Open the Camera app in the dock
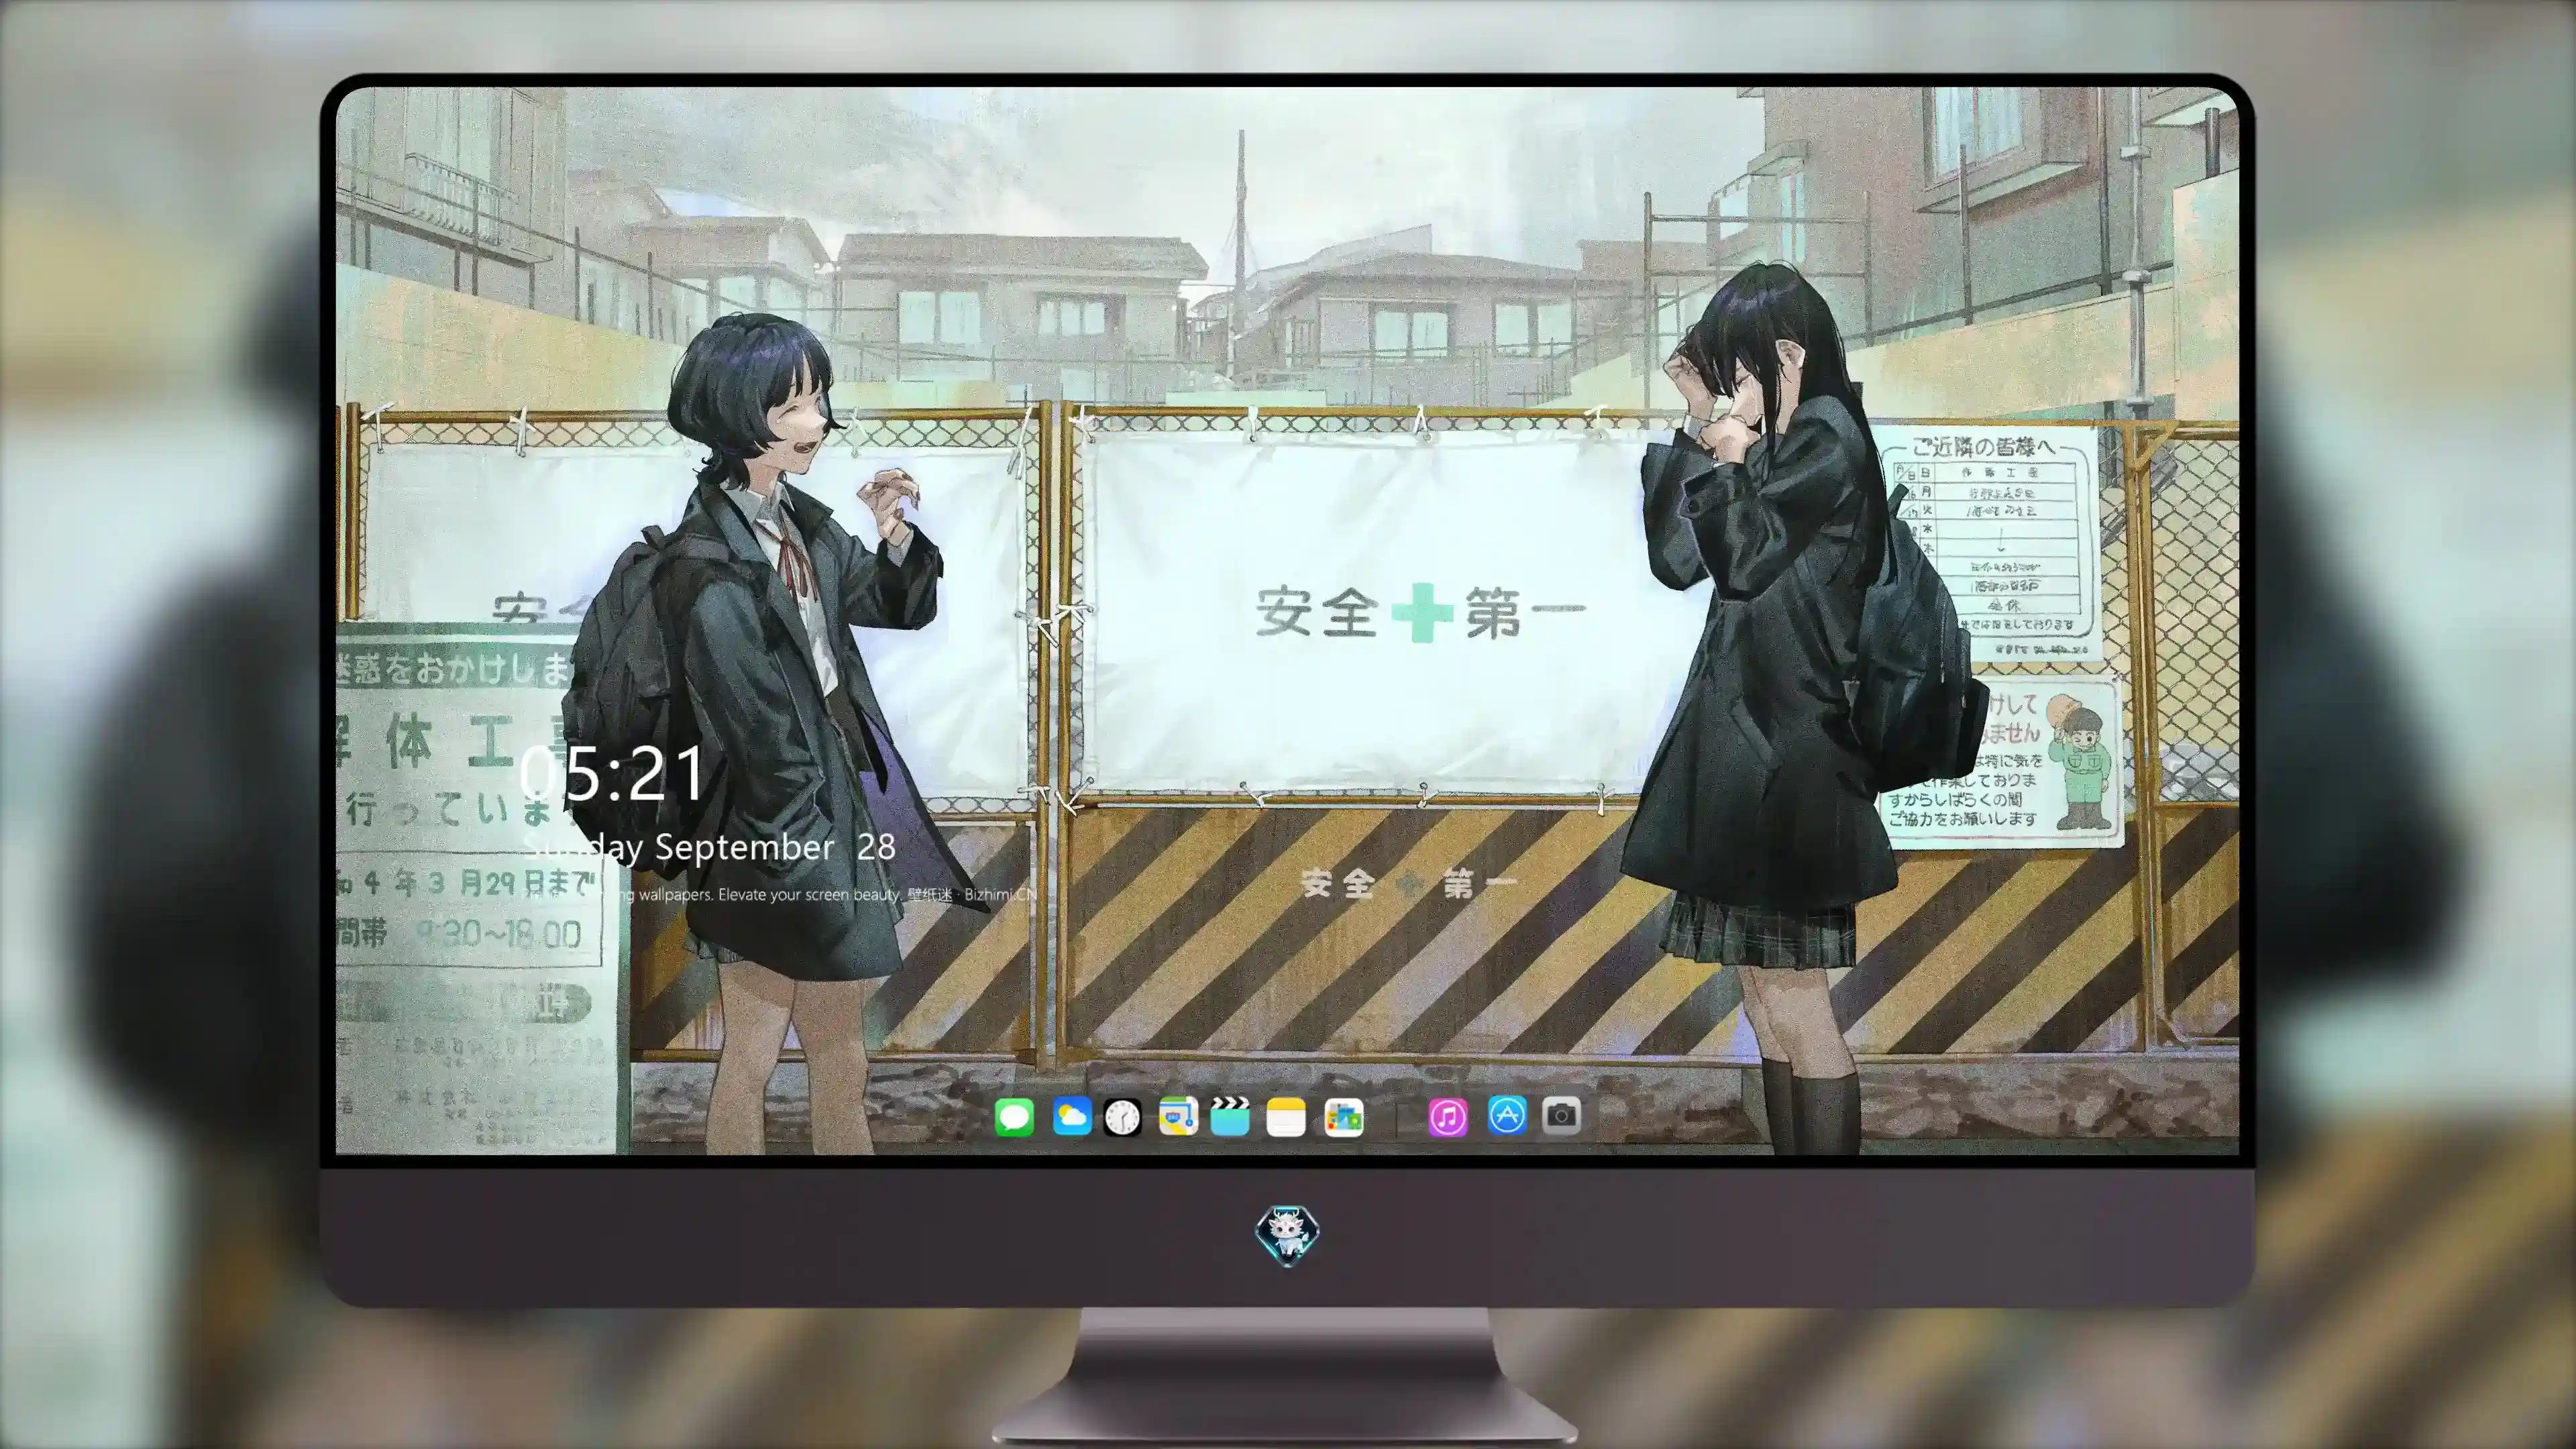2576x1449 pixels. point(1561,1115)
